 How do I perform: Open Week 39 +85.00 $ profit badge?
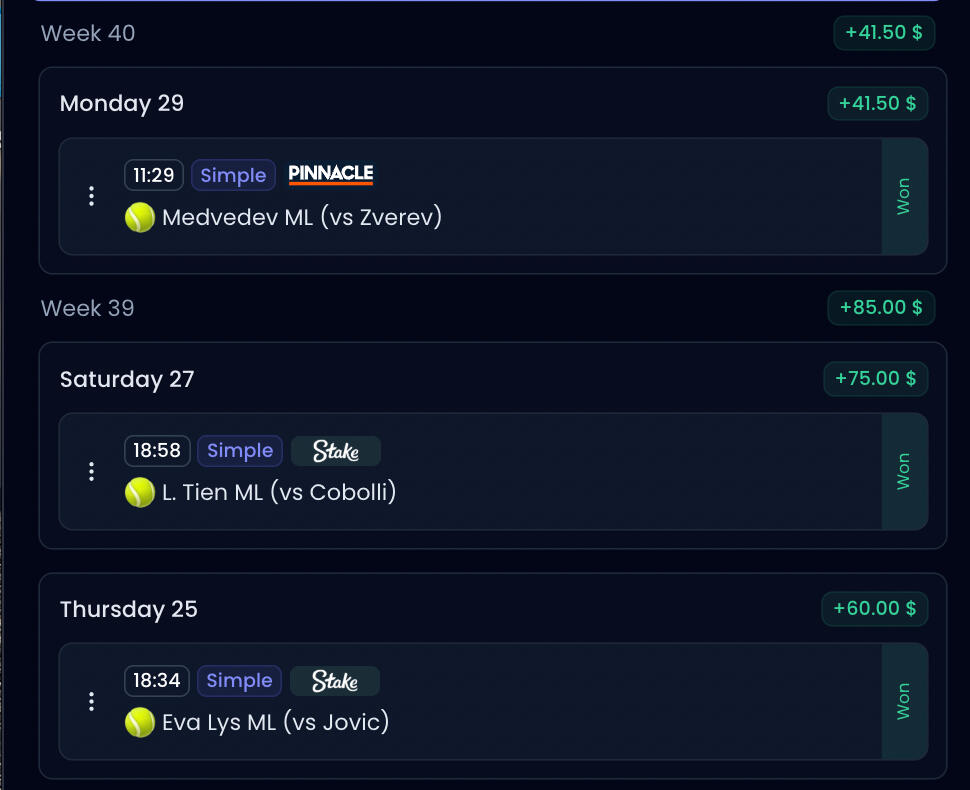(881, 308)
